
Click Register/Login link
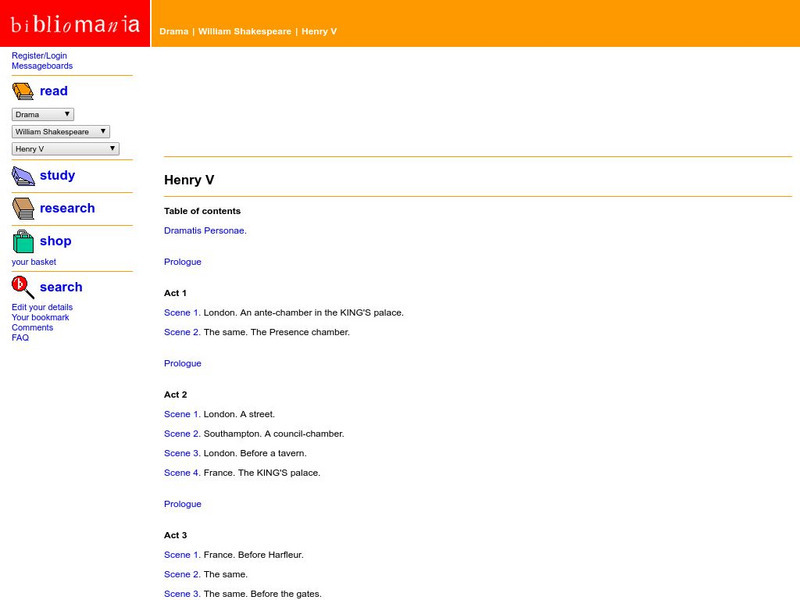pos(39,55)
